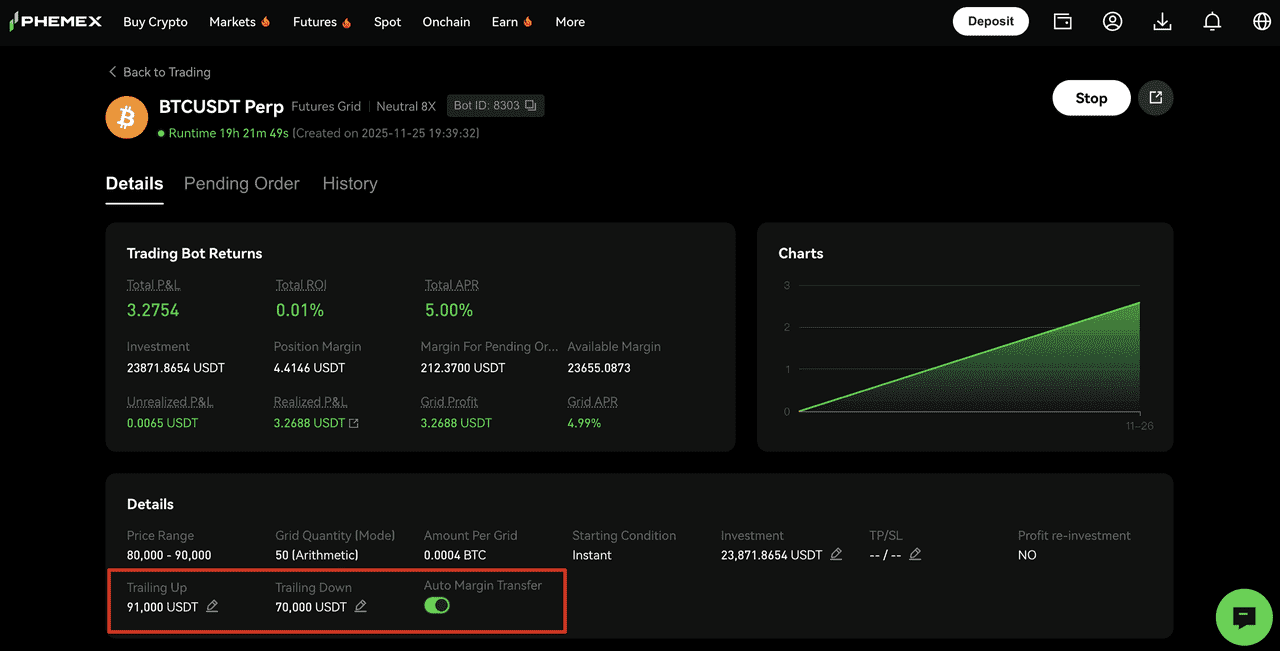The width and height of the screenshot is (1280, 651).
Task: Open Realized P&L details link icon
Action: tap(353, 423)
